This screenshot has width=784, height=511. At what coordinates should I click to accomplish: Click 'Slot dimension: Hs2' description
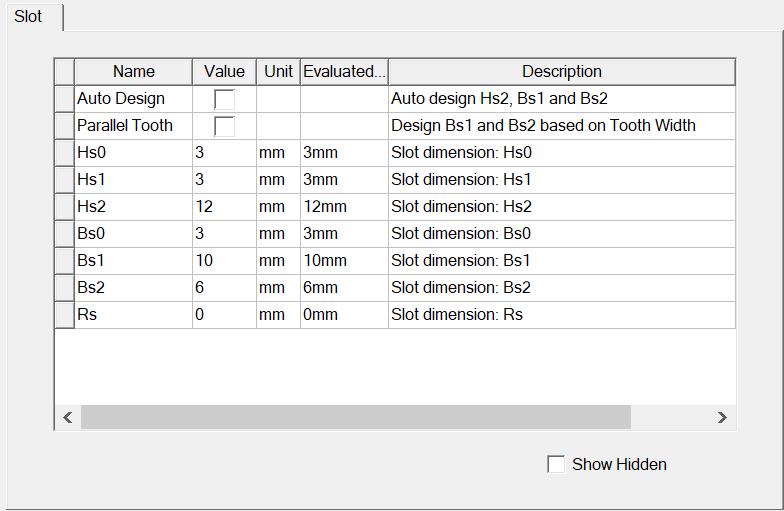562,206
